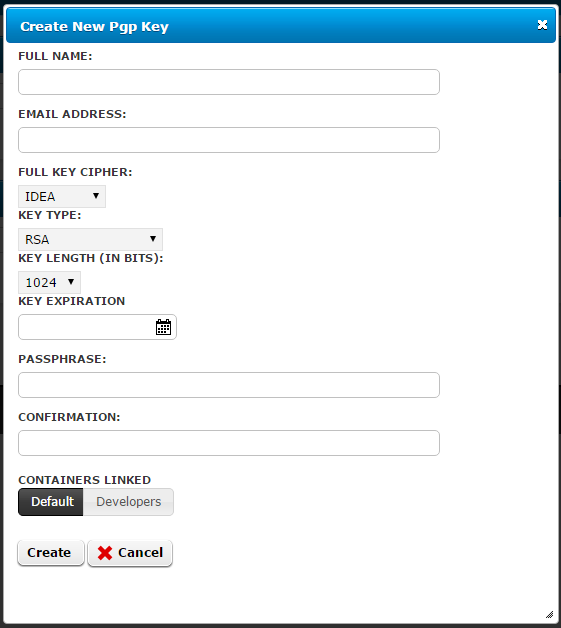Image resolution: width=561 pixels, height=628 pixels.
Task: Close the Create New Pgp Key dialog
Action: [542, 25]
